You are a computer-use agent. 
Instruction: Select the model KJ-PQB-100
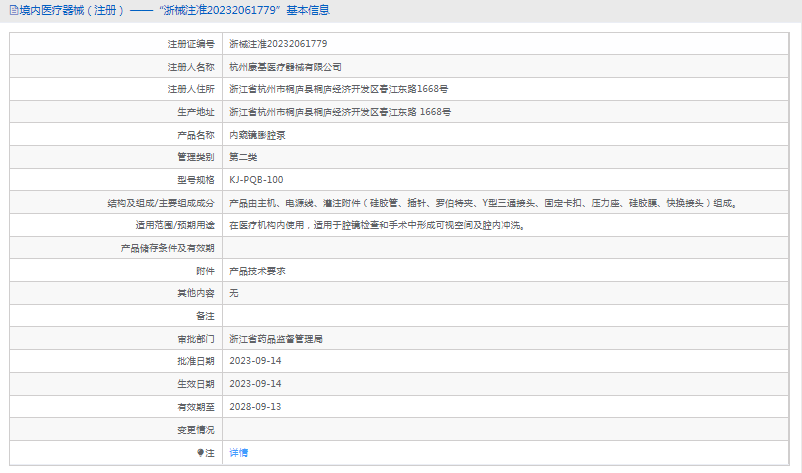point(256,180)
